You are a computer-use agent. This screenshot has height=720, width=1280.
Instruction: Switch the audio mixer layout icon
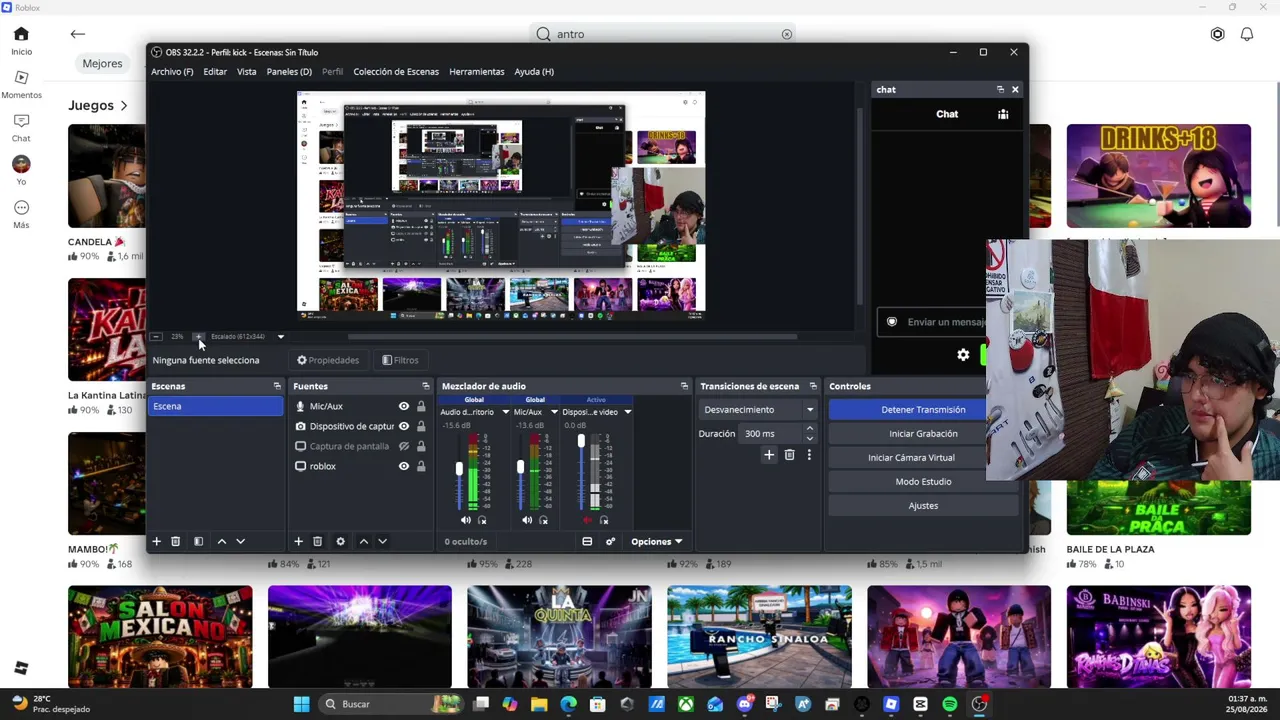587,541
